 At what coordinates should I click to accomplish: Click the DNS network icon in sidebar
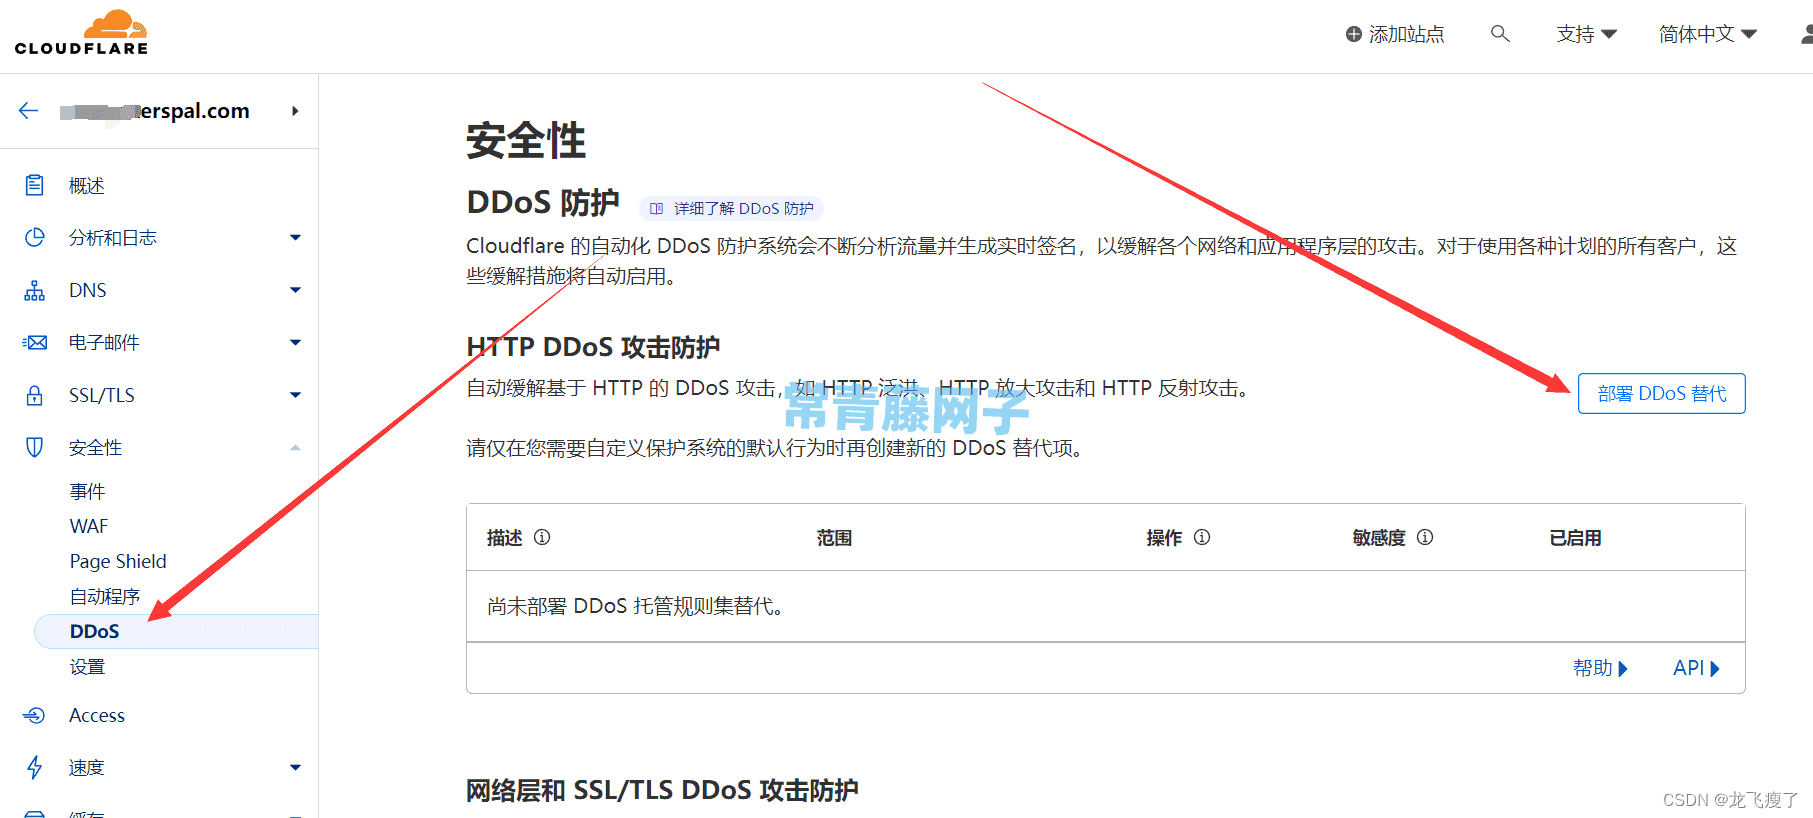[x=35, y=291]
